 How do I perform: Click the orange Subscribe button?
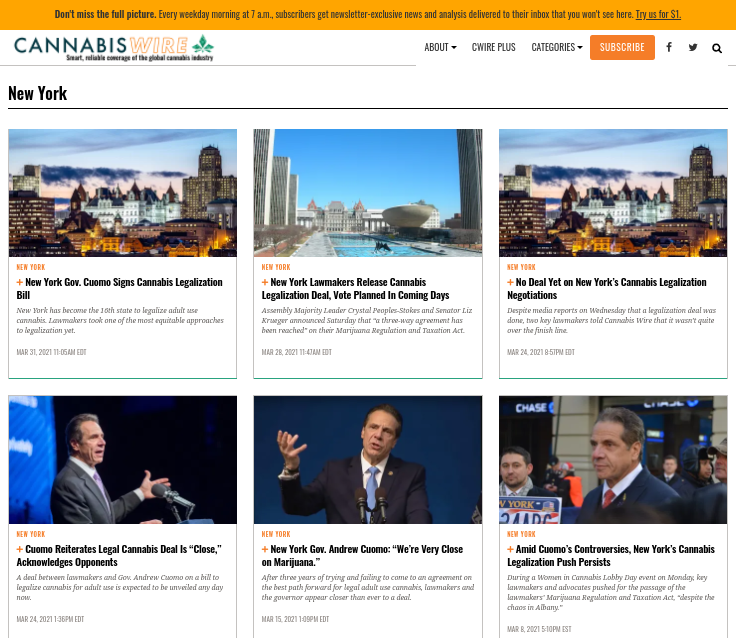point(622,47)
